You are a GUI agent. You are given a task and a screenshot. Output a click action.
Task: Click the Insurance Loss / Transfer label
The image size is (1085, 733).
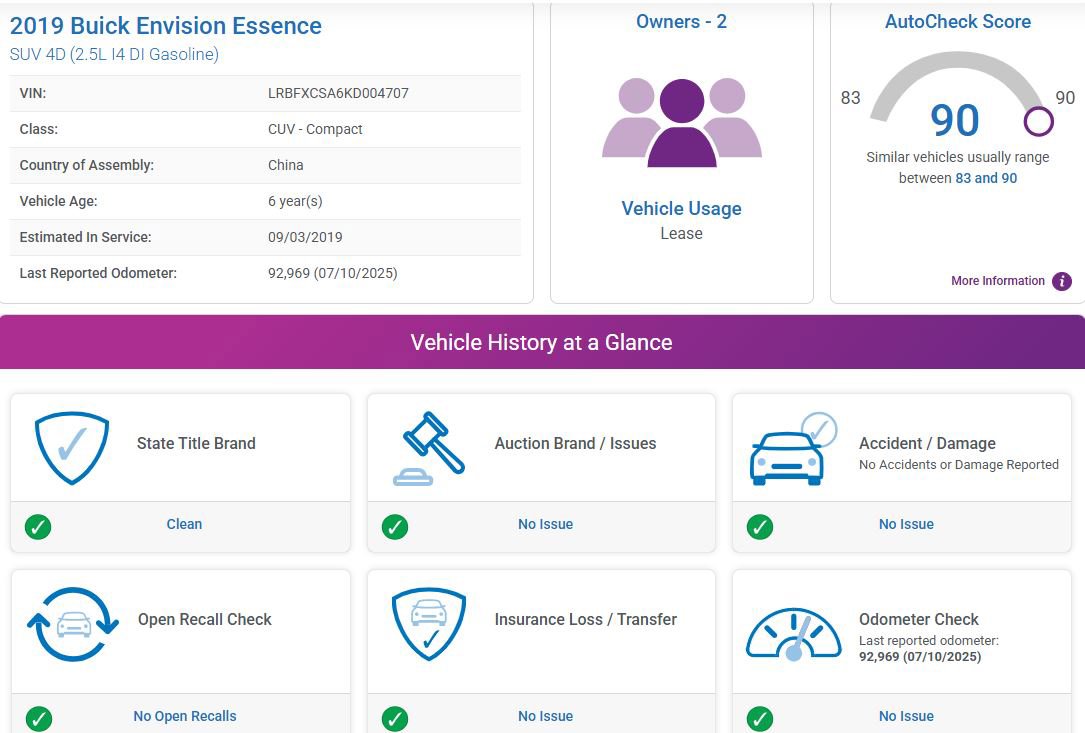pos(586,619)
